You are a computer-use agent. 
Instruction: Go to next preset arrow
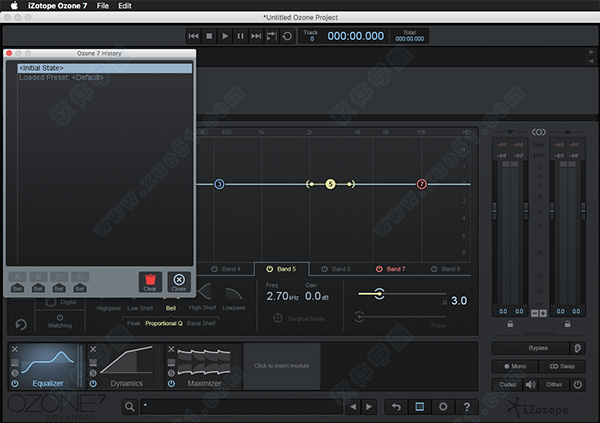pos(369,407)
